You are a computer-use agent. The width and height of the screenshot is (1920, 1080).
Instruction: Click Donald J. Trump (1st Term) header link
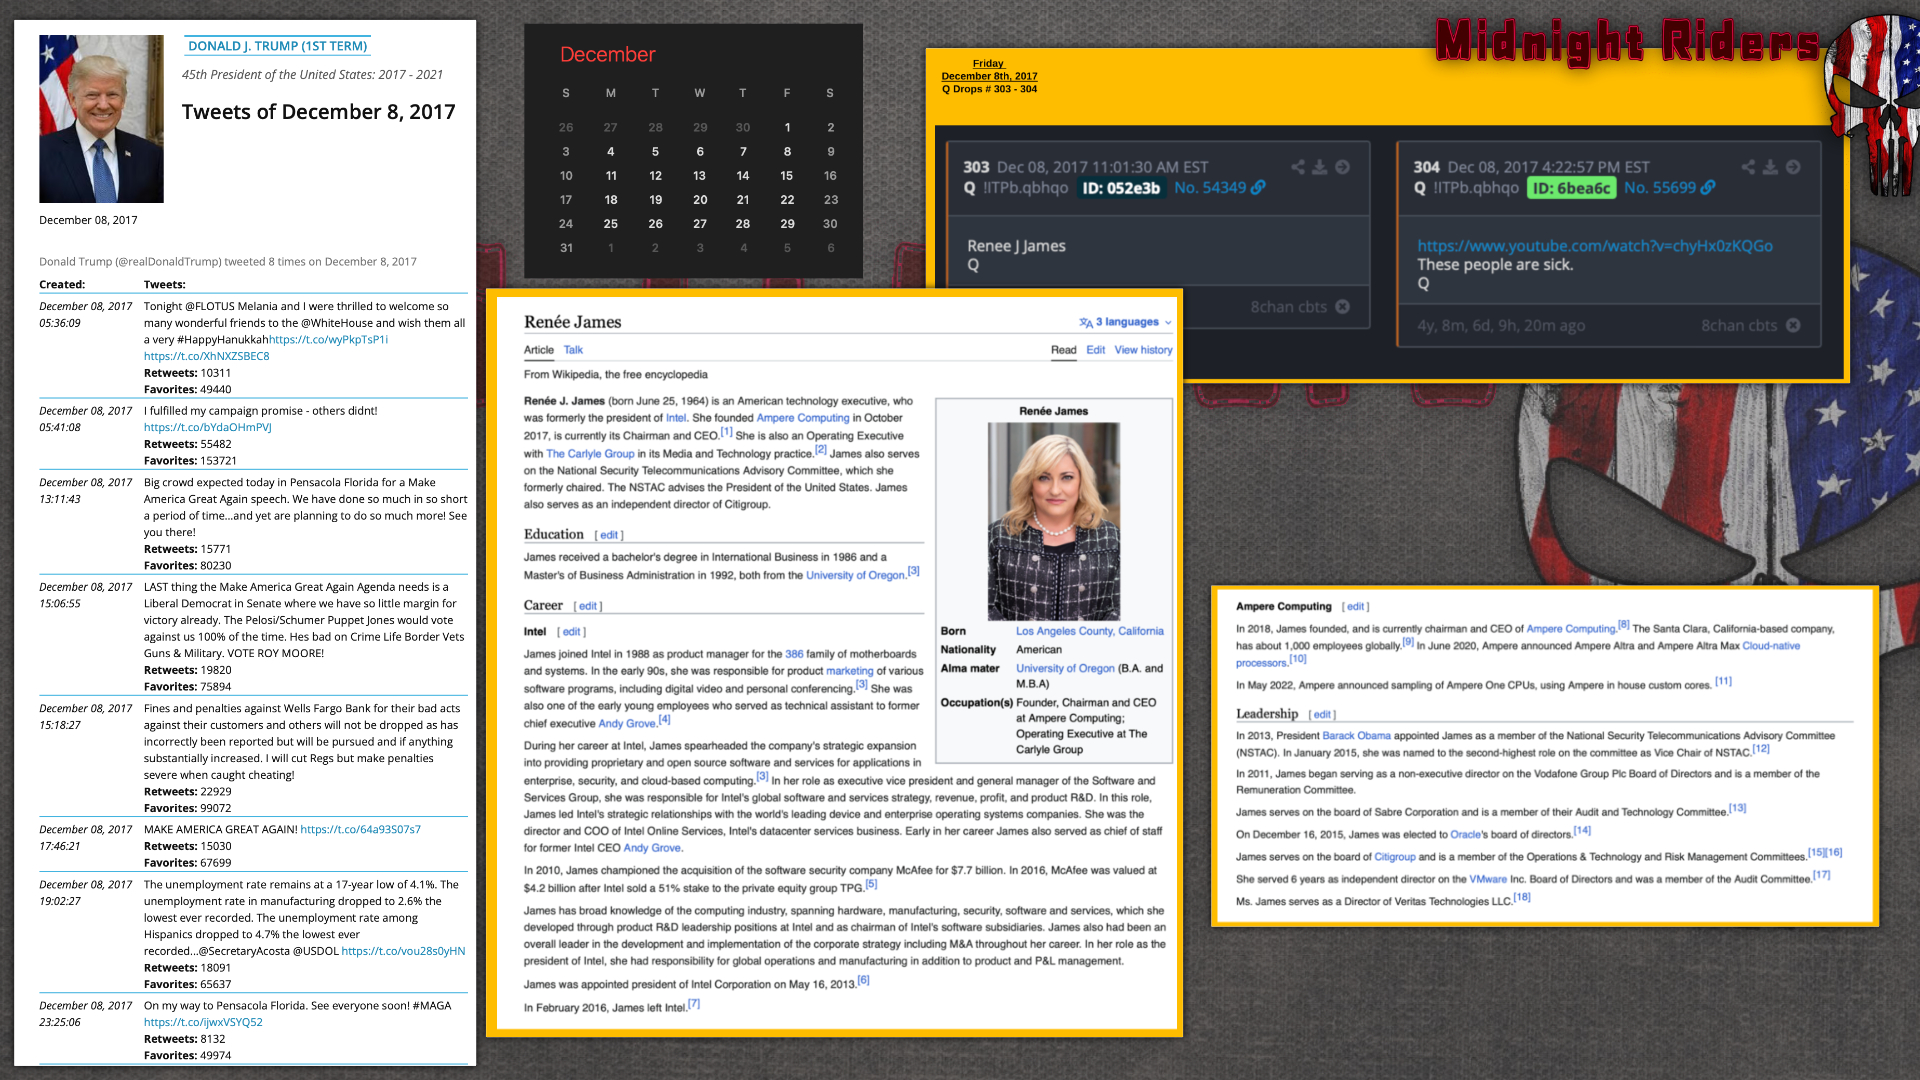pos(277,46)
